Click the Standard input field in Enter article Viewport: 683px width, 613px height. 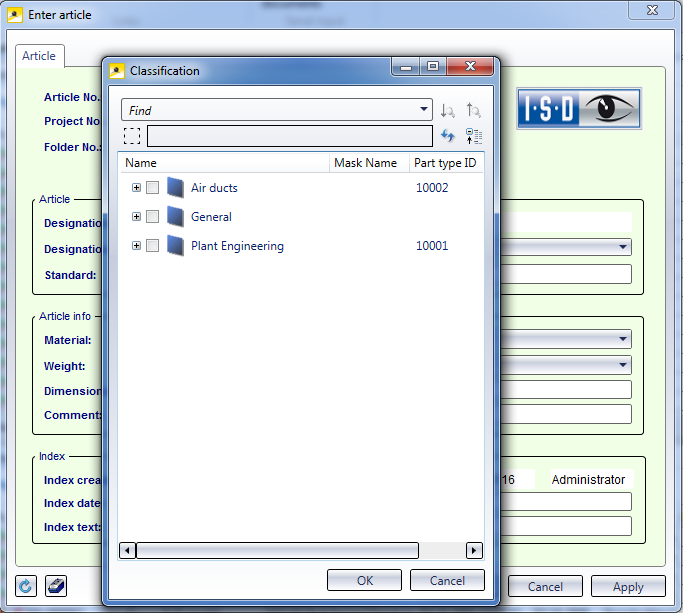(x=566, y=274)
